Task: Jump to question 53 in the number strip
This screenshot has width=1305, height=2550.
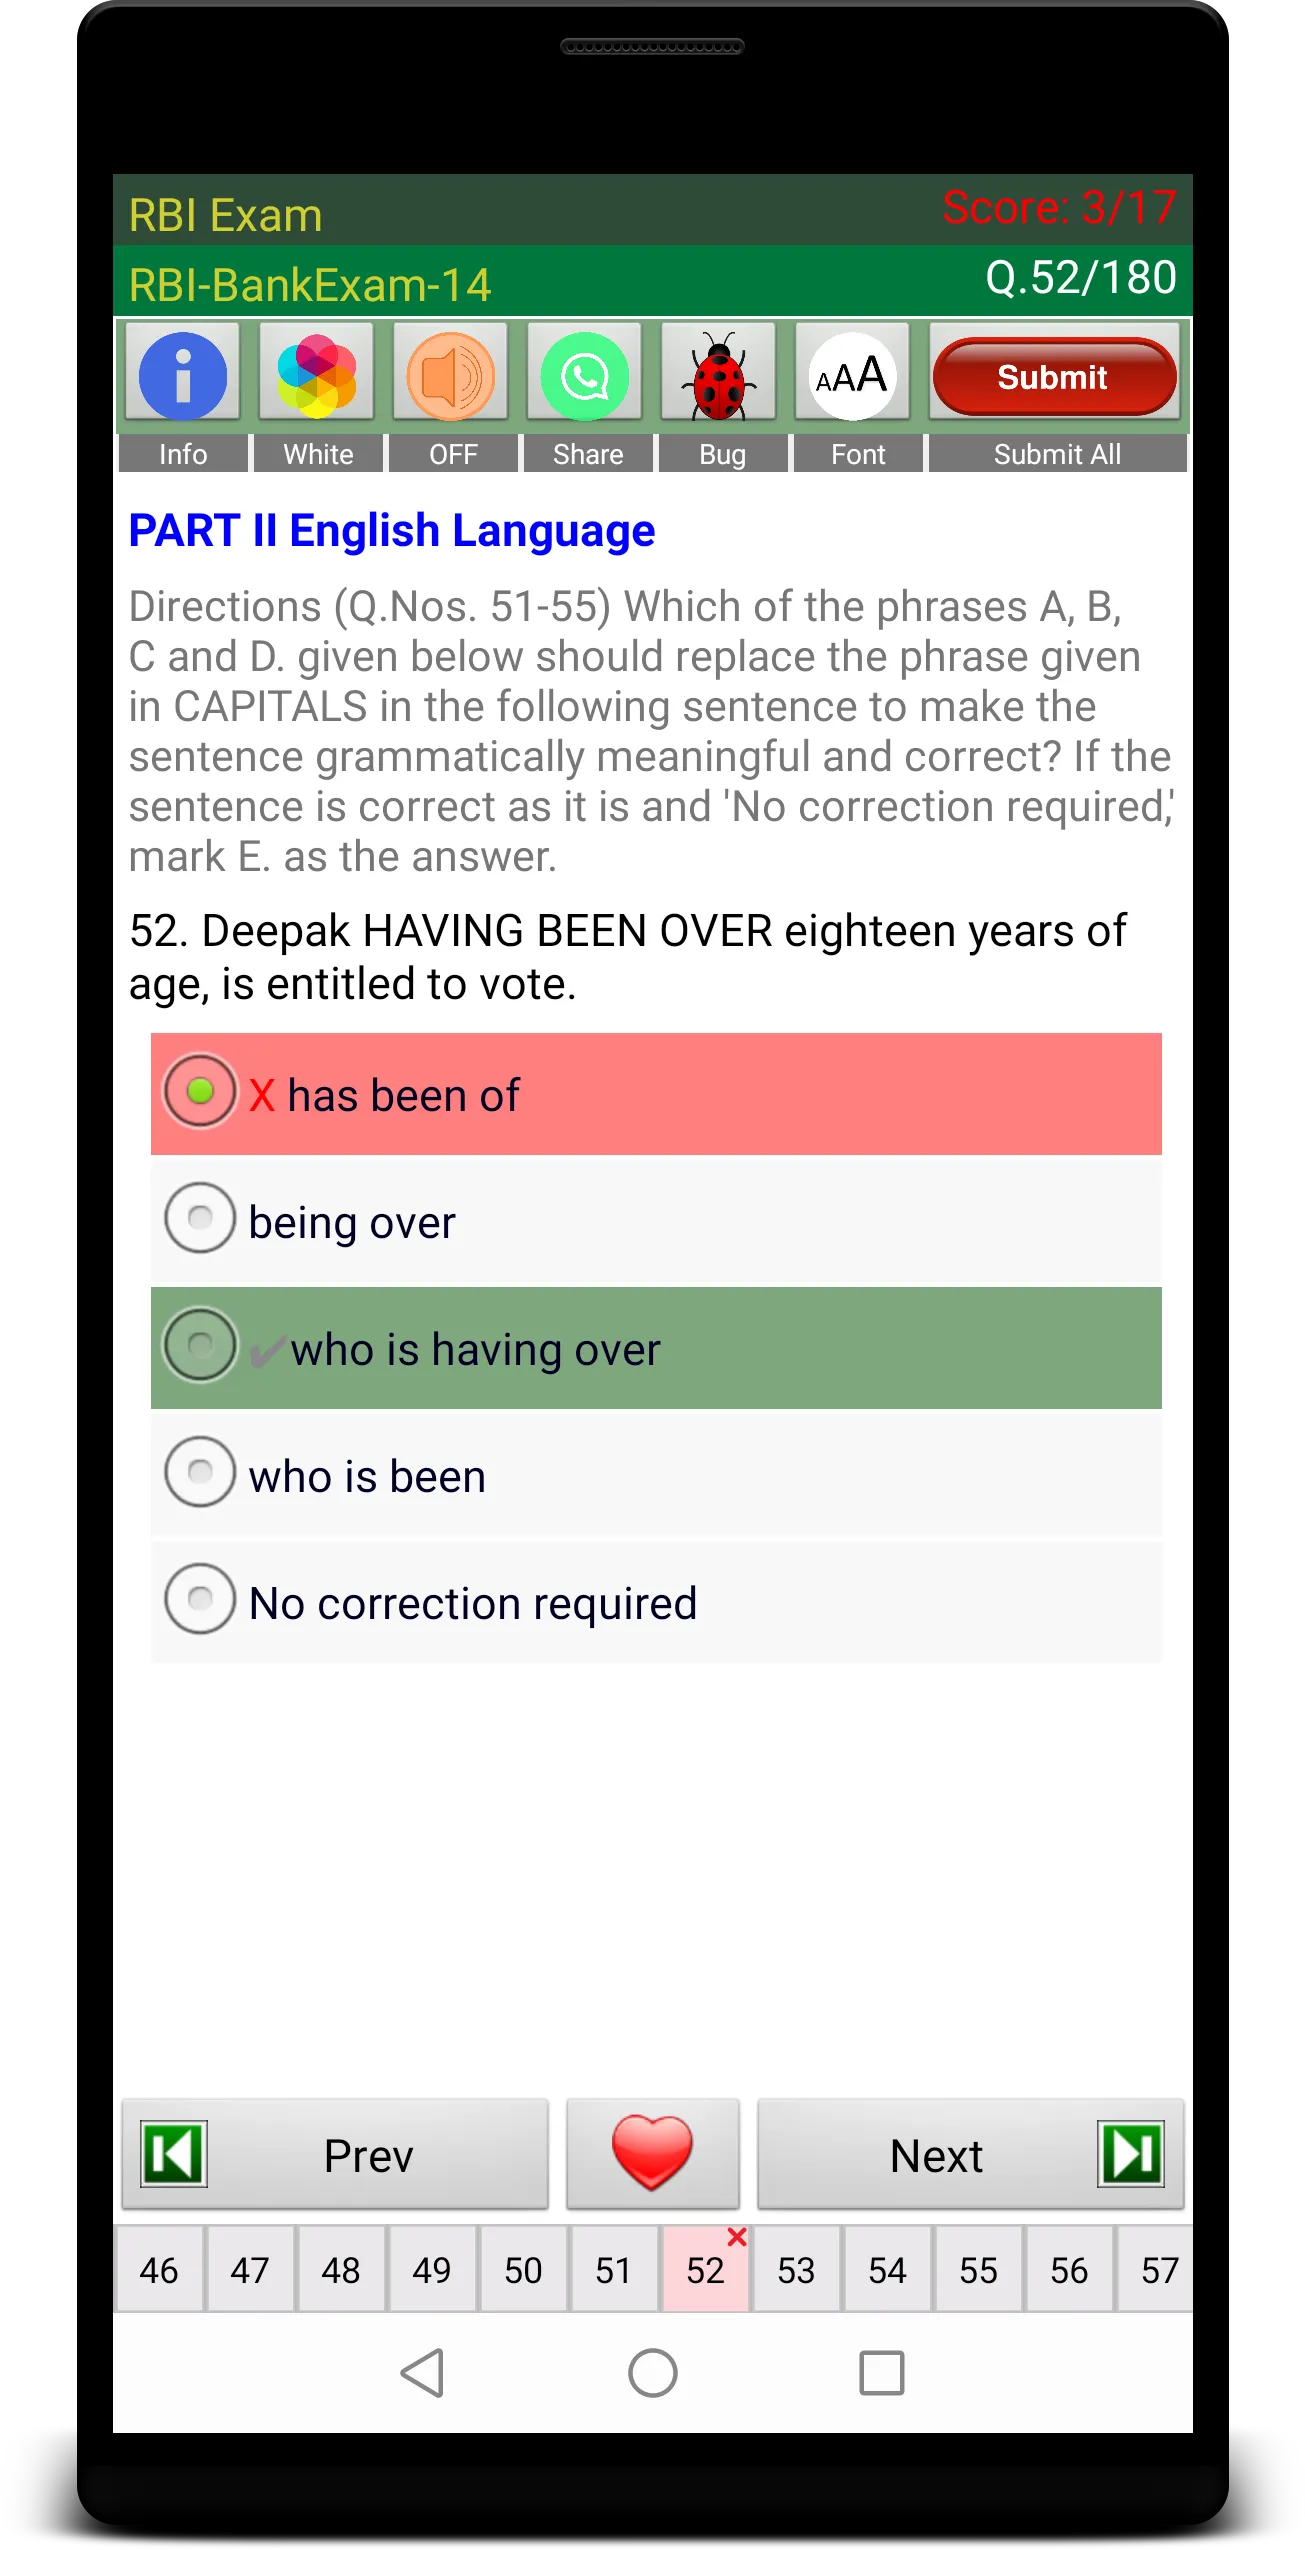Action: click(x=796, y=2269)
